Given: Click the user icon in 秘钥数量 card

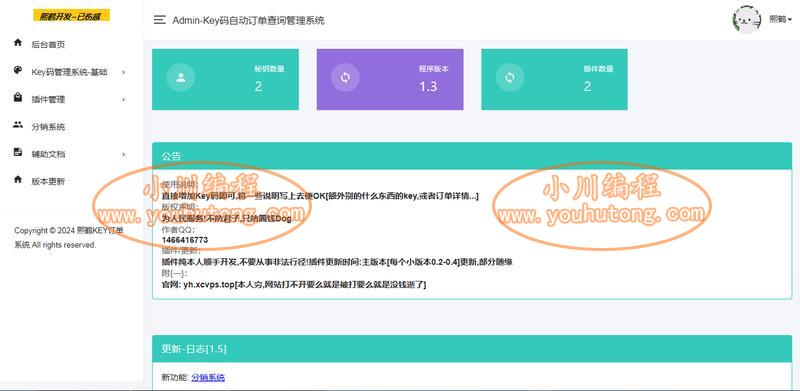Looking at the screenshot, I should click(180, 78).
